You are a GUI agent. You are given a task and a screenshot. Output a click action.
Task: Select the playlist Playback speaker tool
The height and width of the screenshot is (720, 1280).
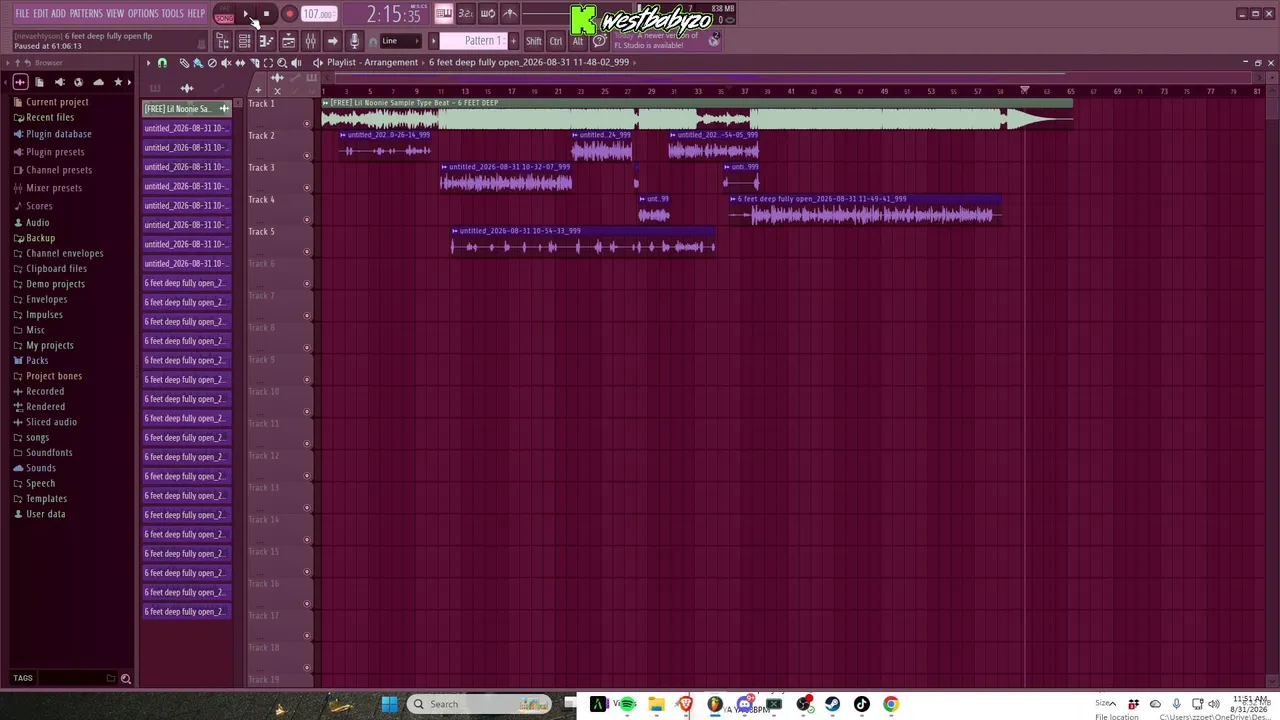click(296, 62)
